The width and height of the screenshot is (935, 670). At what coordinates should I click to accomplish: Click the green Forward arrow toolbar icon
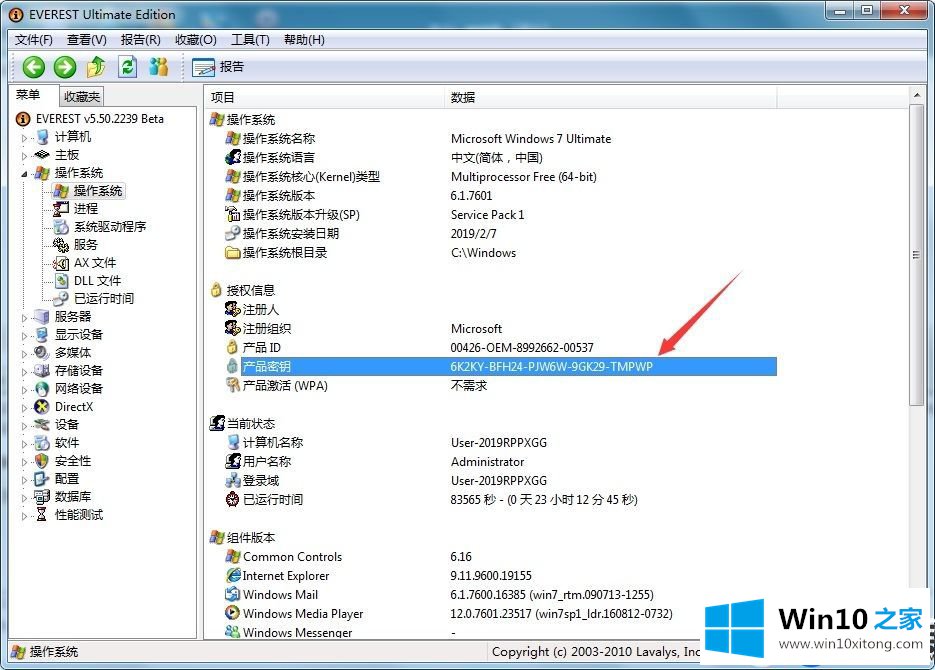pos(65,67)
